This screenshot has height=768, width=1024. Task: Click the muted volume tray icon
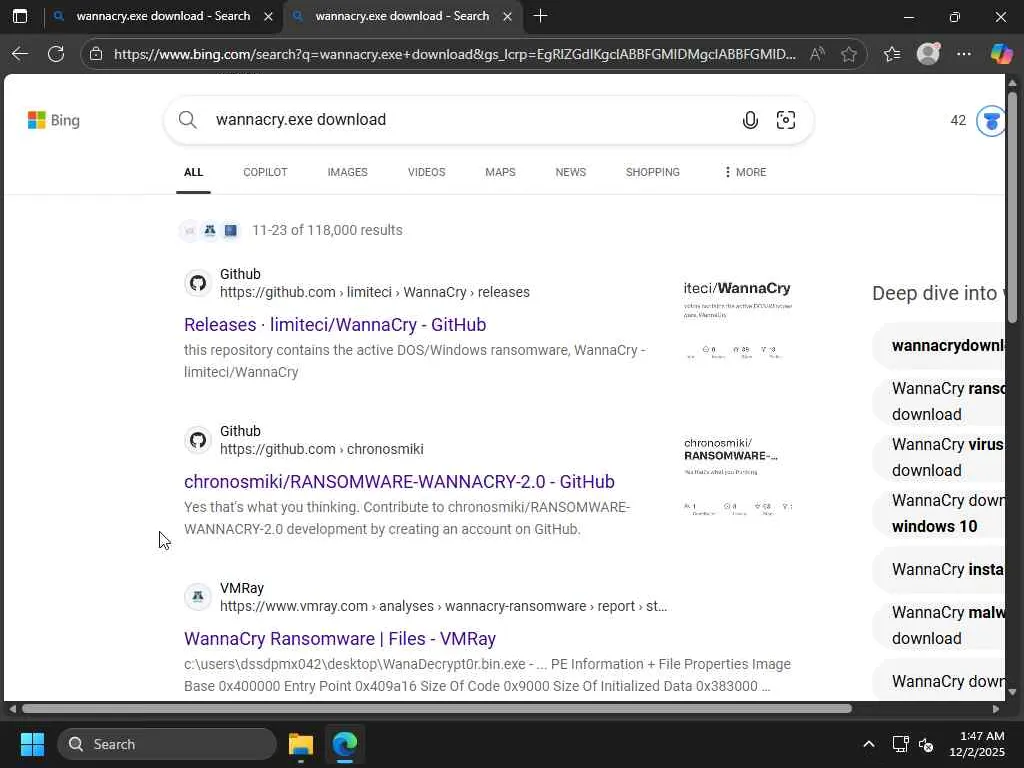(926, 744)
